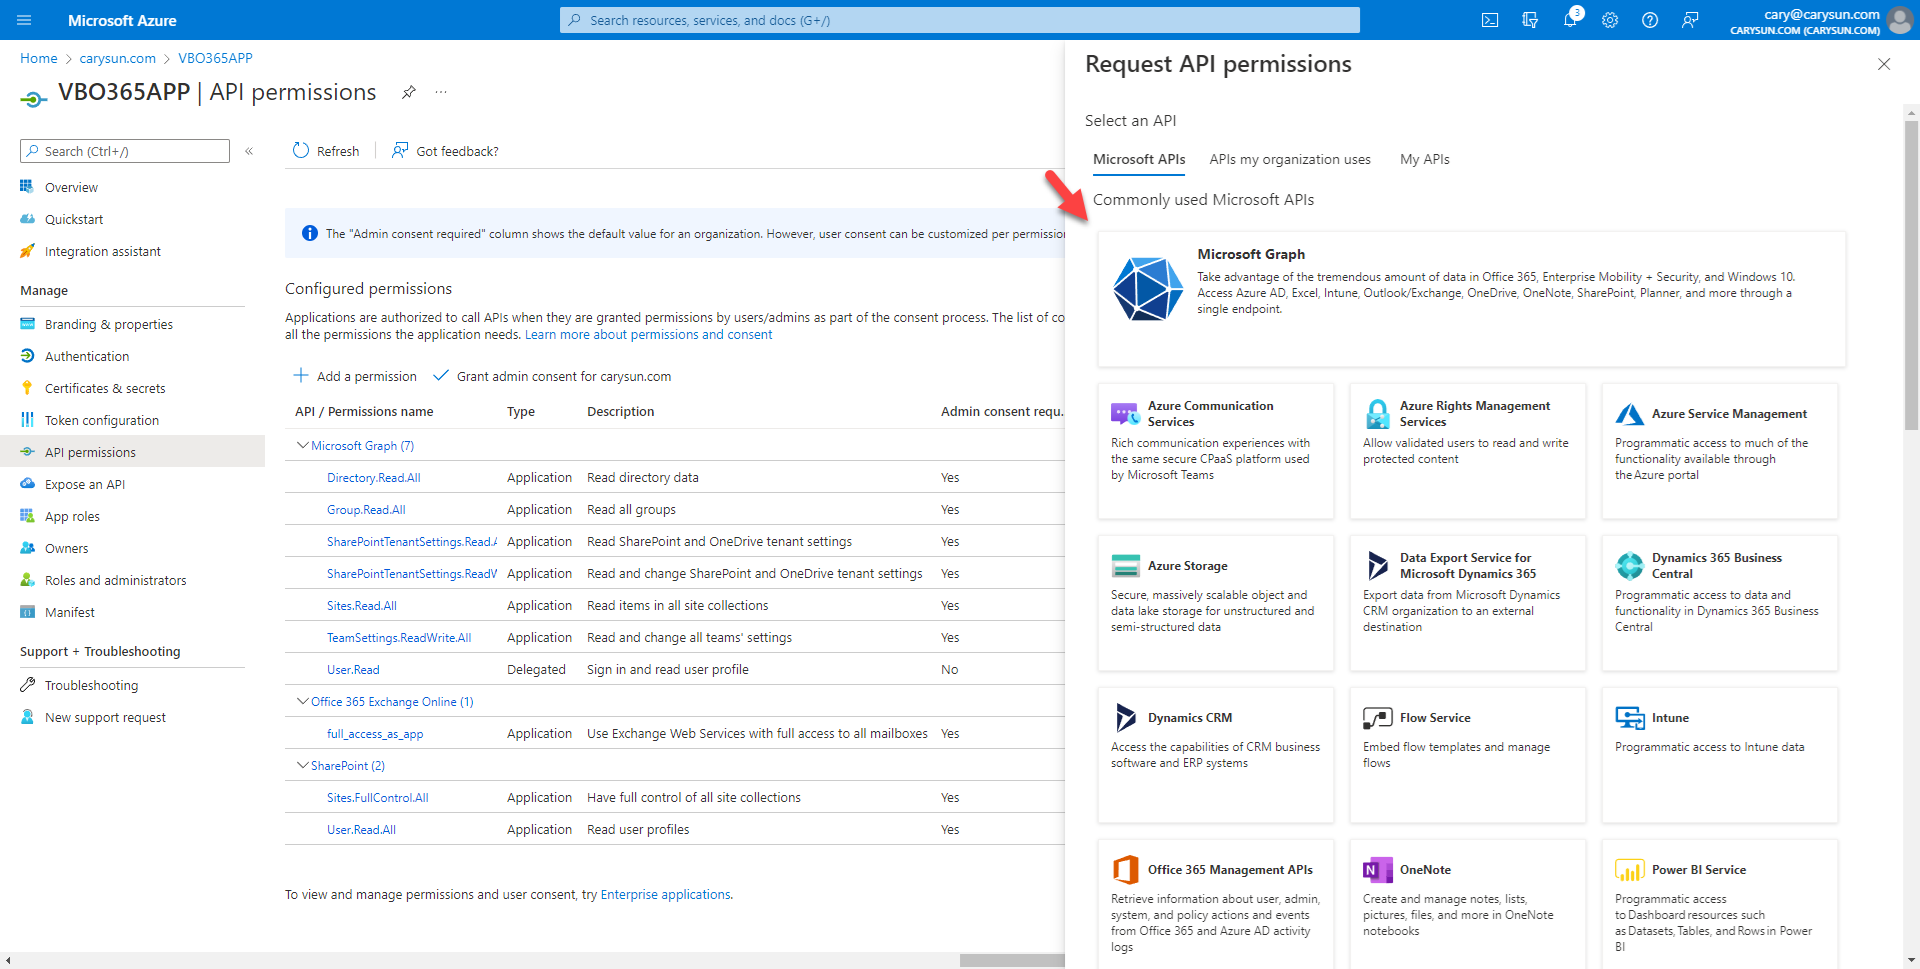The width and height of the screenshot is (1920, 969).
Task: Select Azure Communication Services API card icon
Action: [1125, 414]
